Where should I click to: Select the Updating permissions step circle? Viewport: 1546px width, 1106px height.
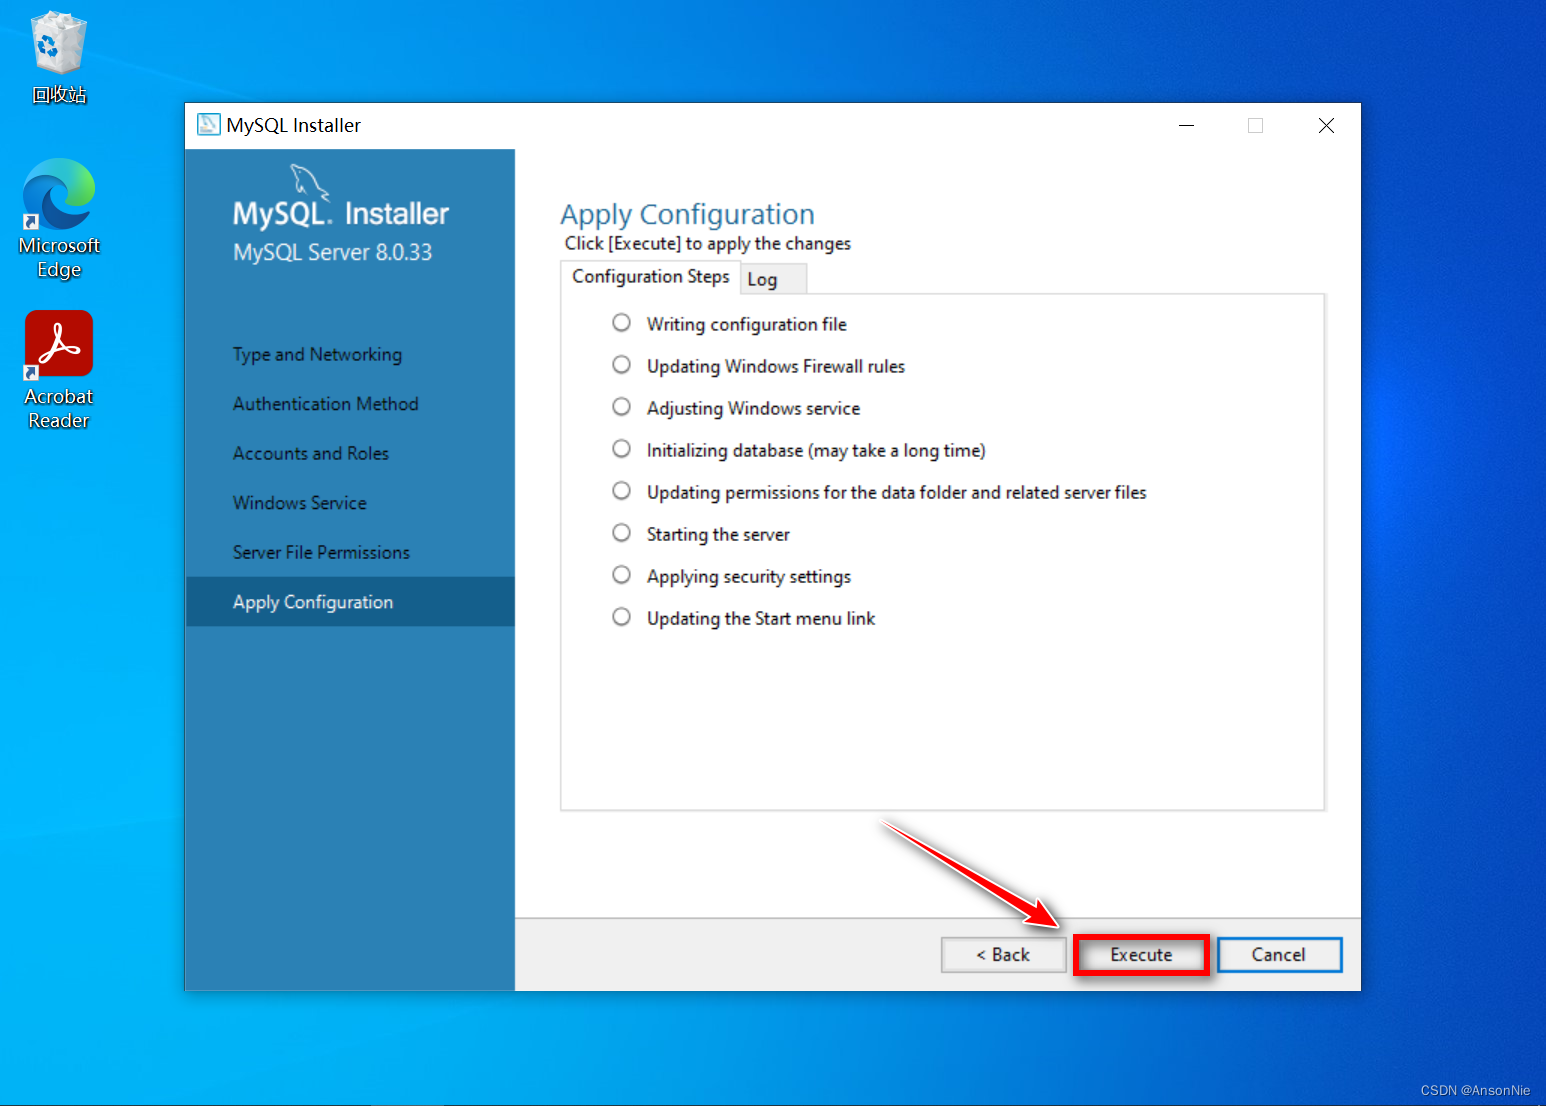pyautogui.click(x=621, y=491)
